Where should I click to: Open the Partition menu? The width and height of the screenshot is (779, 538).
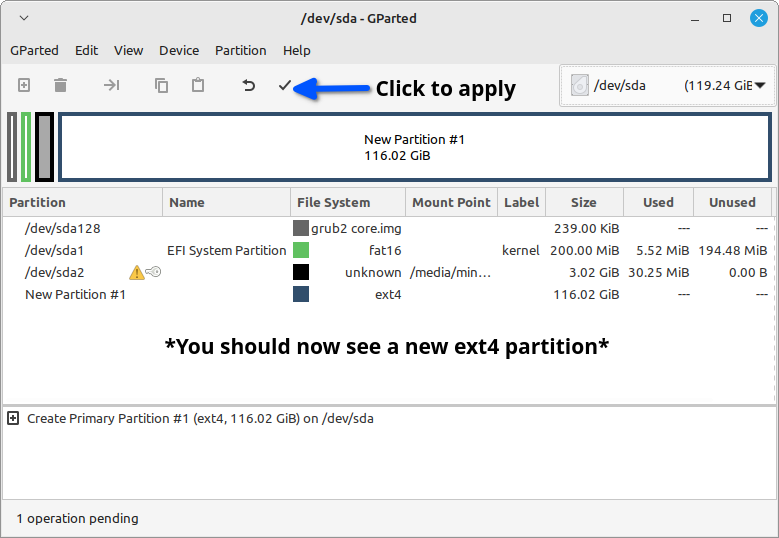(240, 51)
